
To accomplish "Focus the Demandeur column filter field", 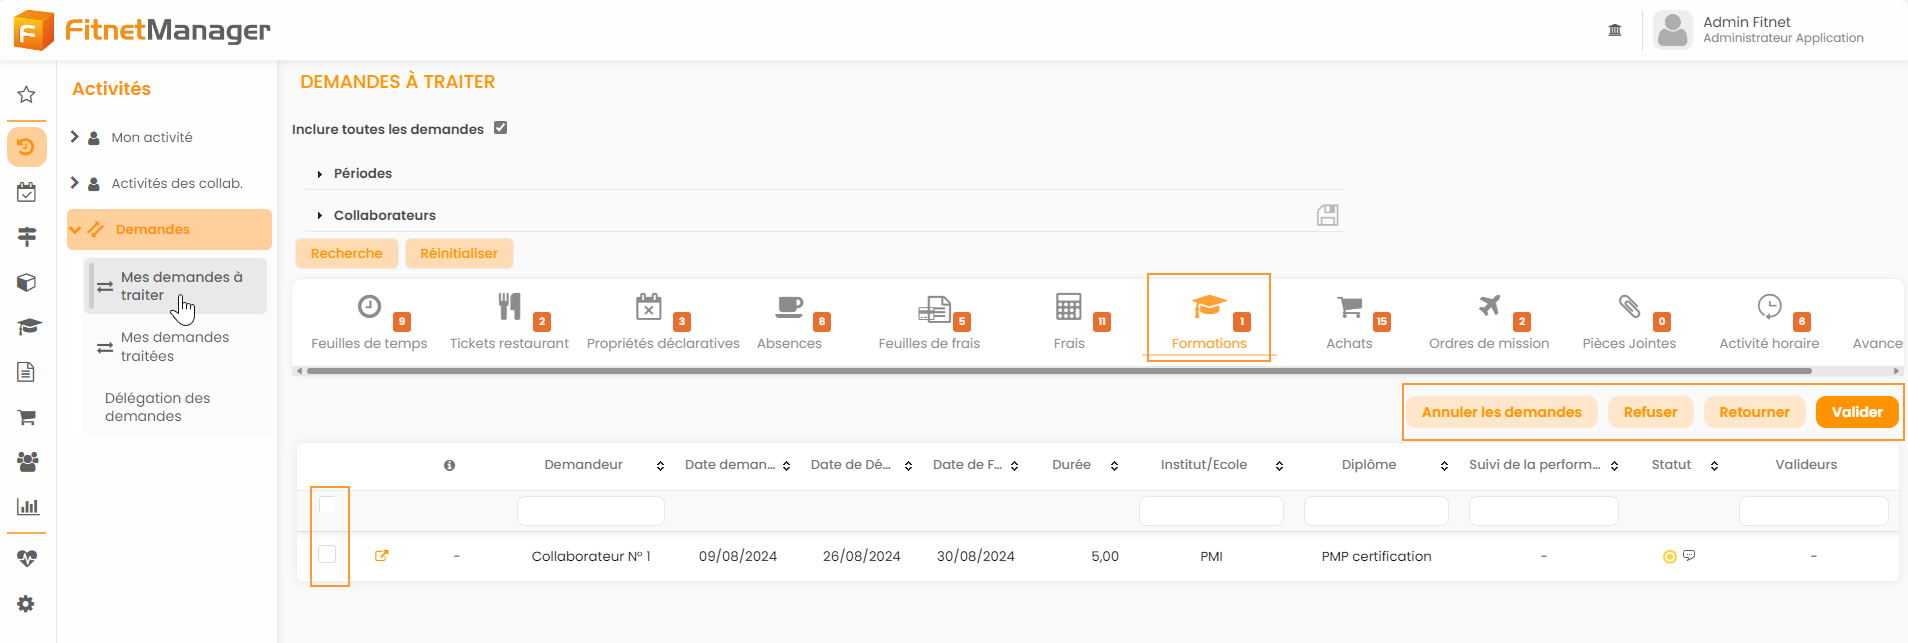I will (590, 511).
